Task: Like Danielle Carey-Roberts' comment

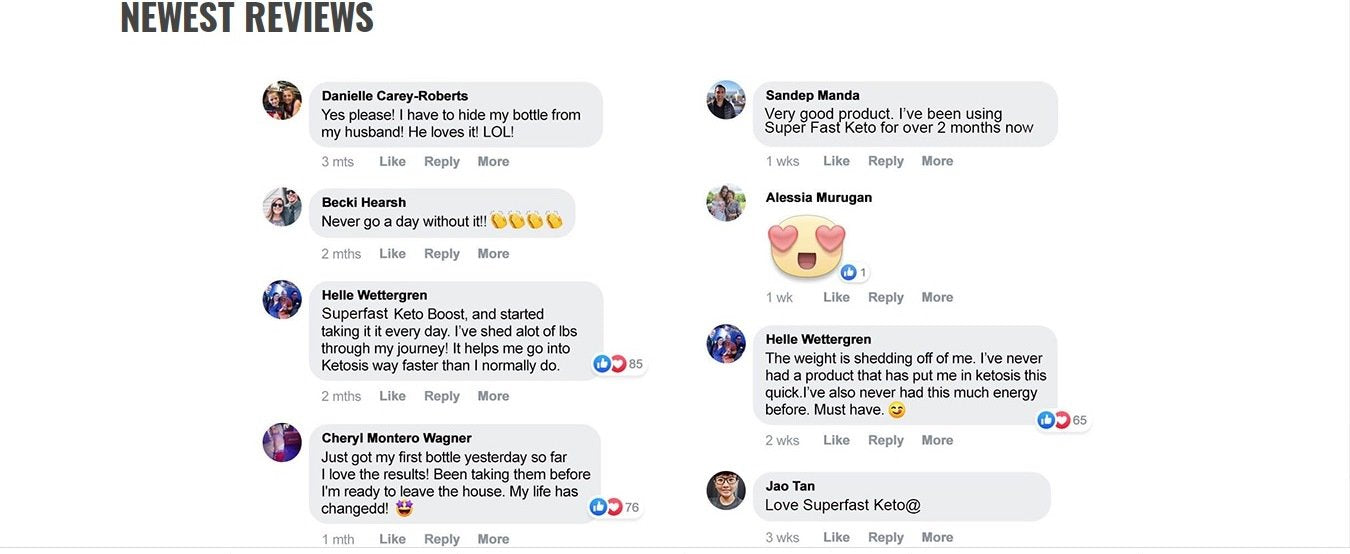Action: point(392,161)
